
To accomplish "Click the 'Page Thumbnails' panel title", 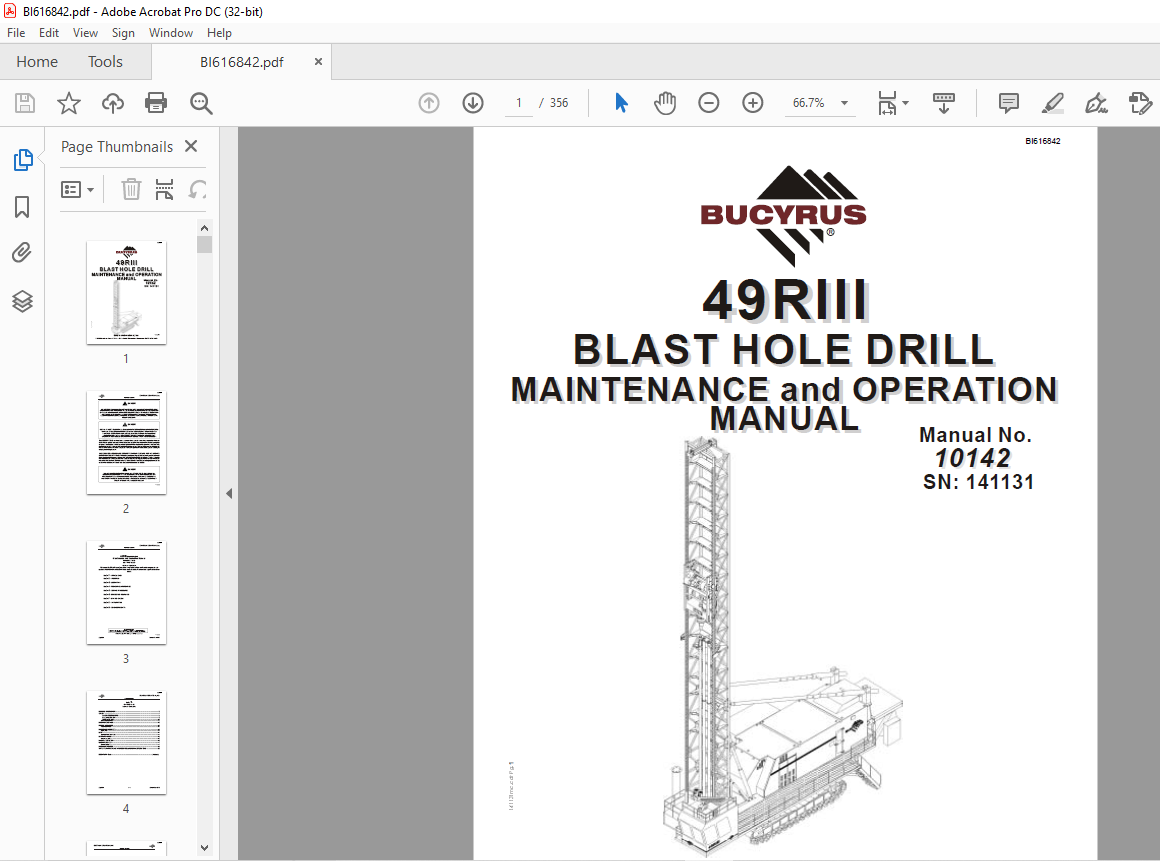I will 117,146.
